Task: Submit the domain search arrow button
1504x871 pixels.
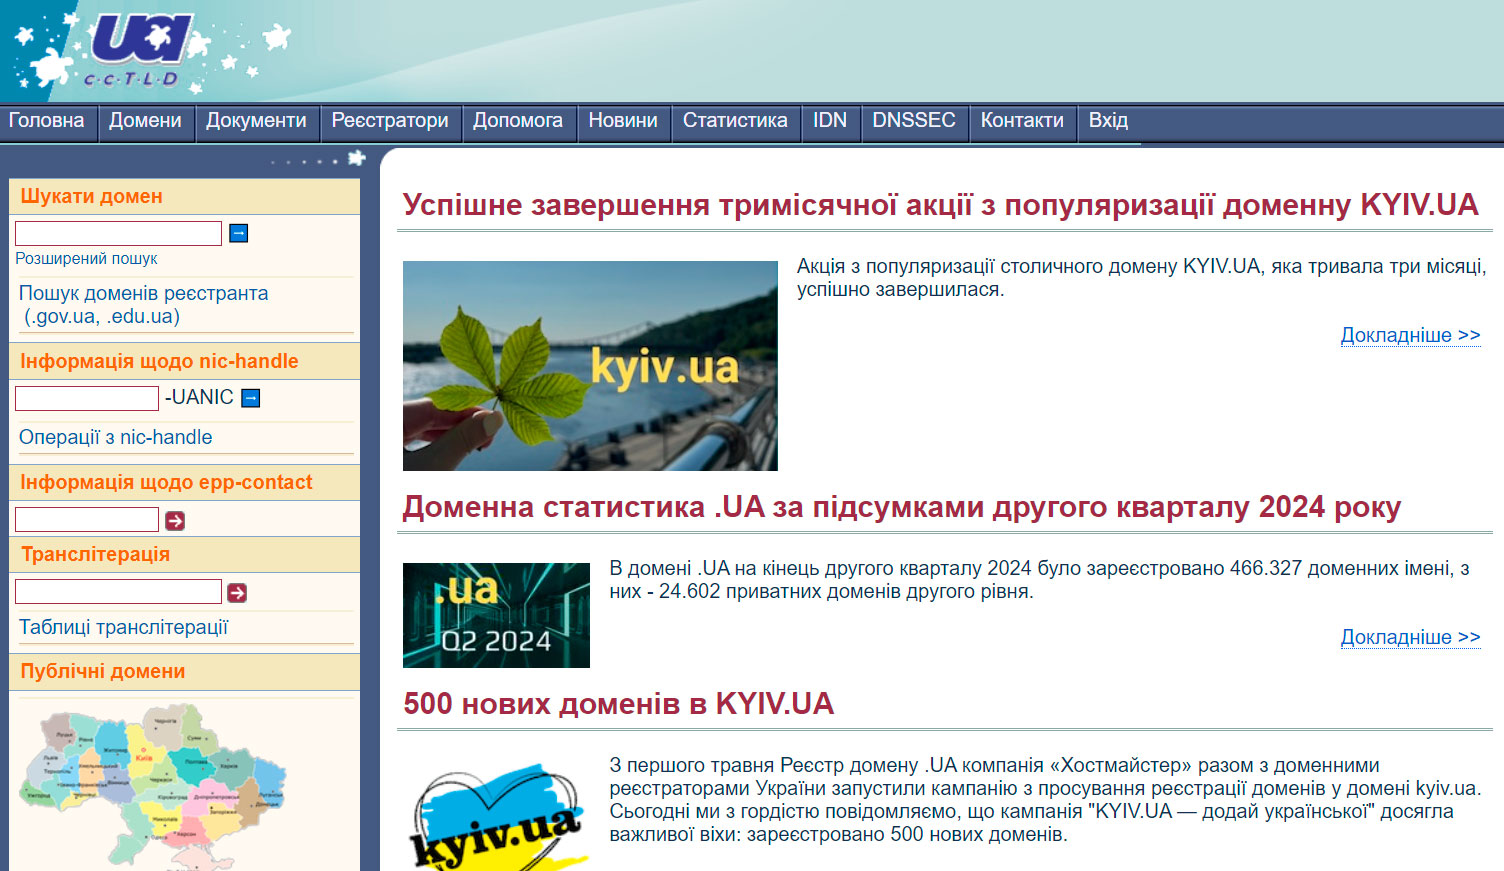Action: coord(239,233)
